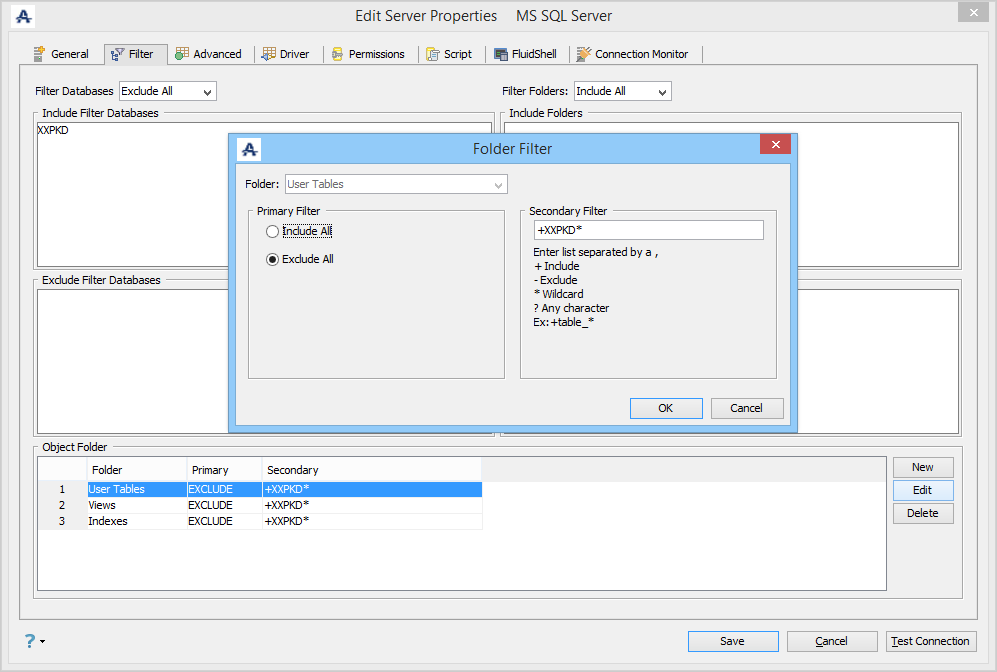
Task: Switch to the Script tab
Action: (x=449, y=54)
